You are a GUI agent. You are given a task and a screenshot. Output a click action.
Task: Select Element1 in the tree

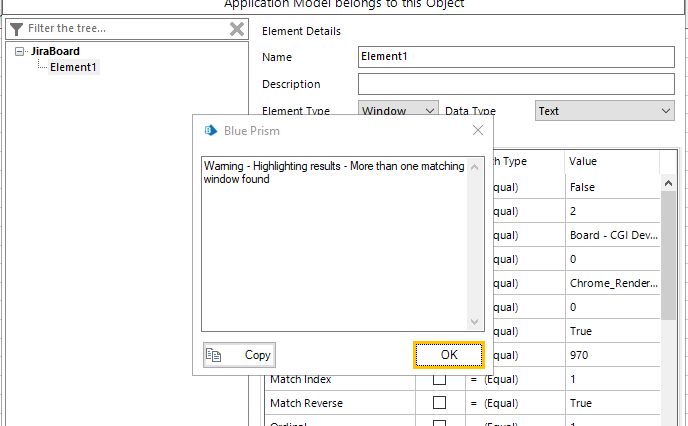tap(73, 67)
